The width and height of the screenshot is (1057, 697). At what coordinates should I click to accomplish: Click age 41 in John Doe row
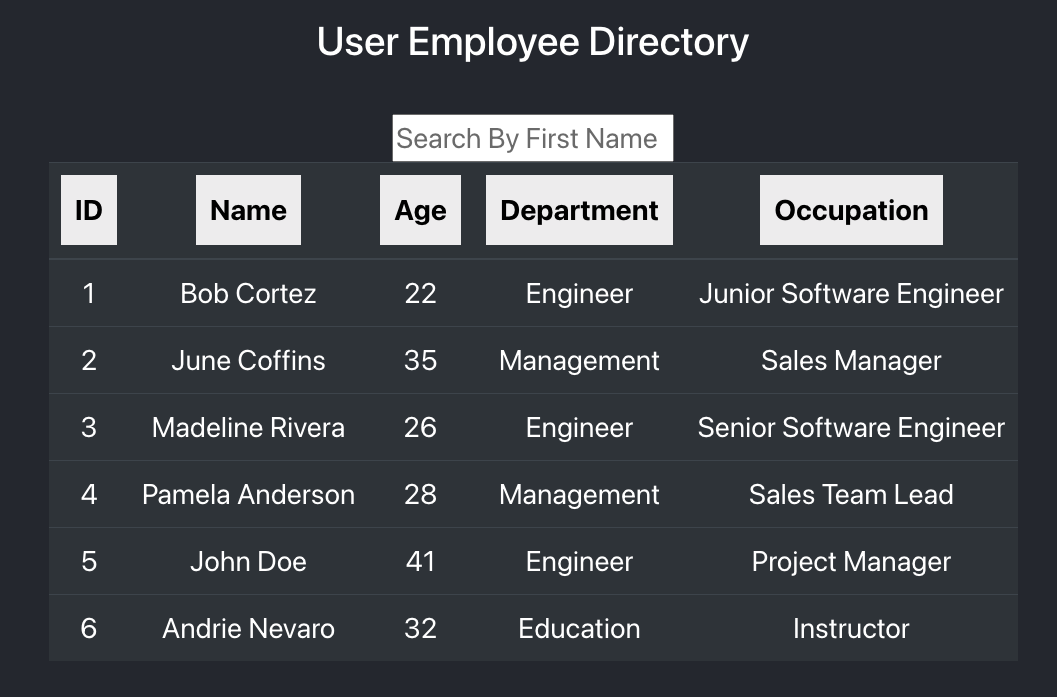coord(421,562)
